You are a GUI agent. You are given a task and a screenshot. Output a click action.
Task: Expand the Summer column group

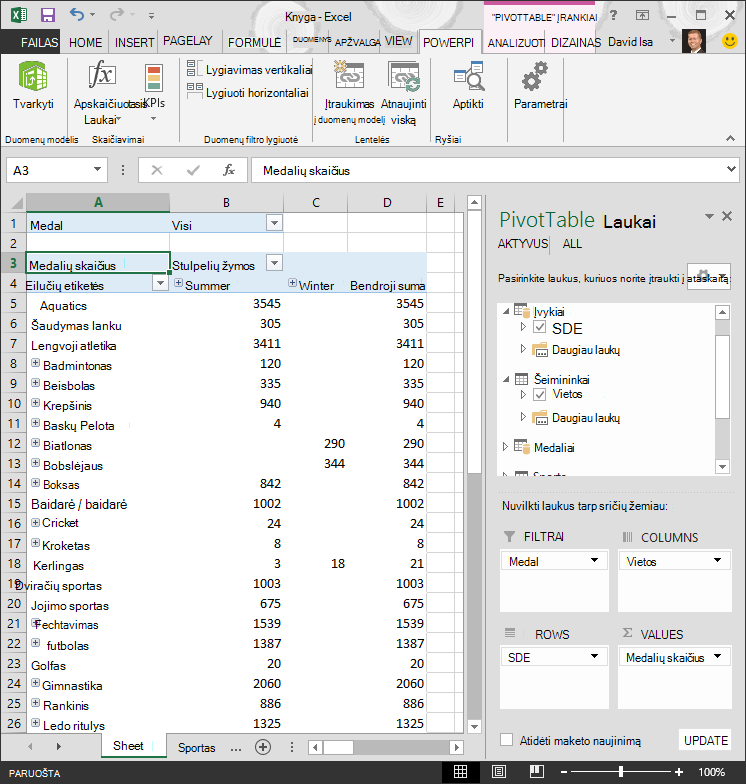click(178, 284)
